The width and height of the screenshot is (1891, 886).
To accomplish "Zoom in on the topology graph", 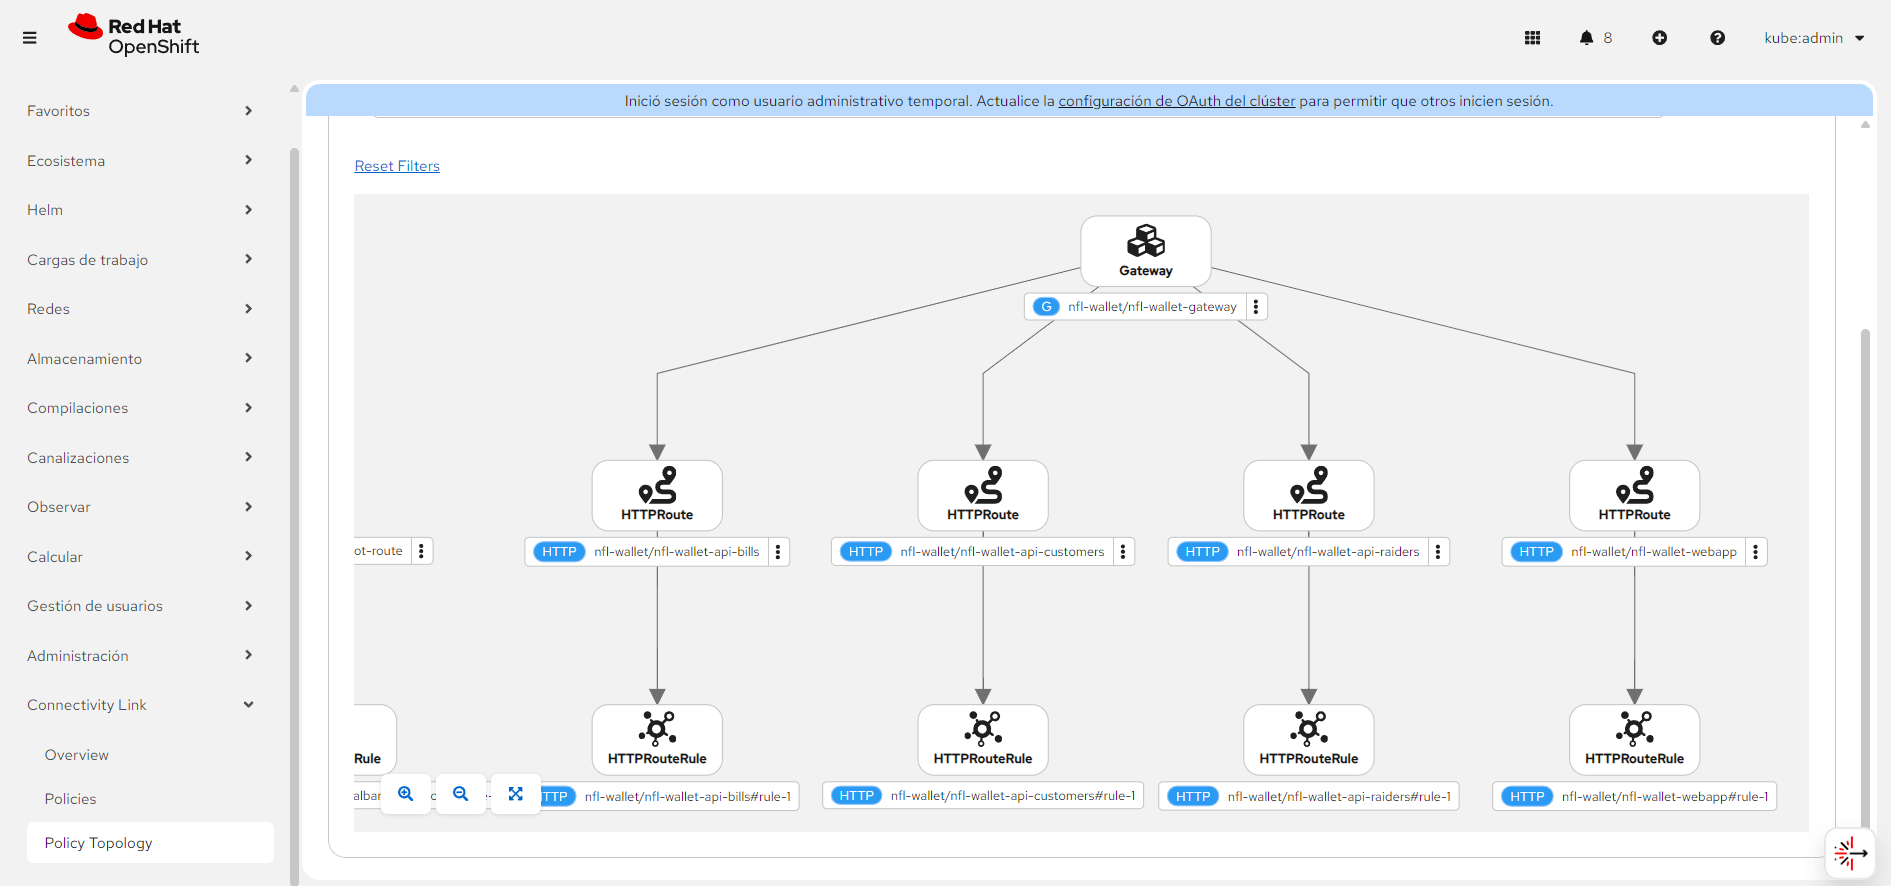I will [406, 794].
